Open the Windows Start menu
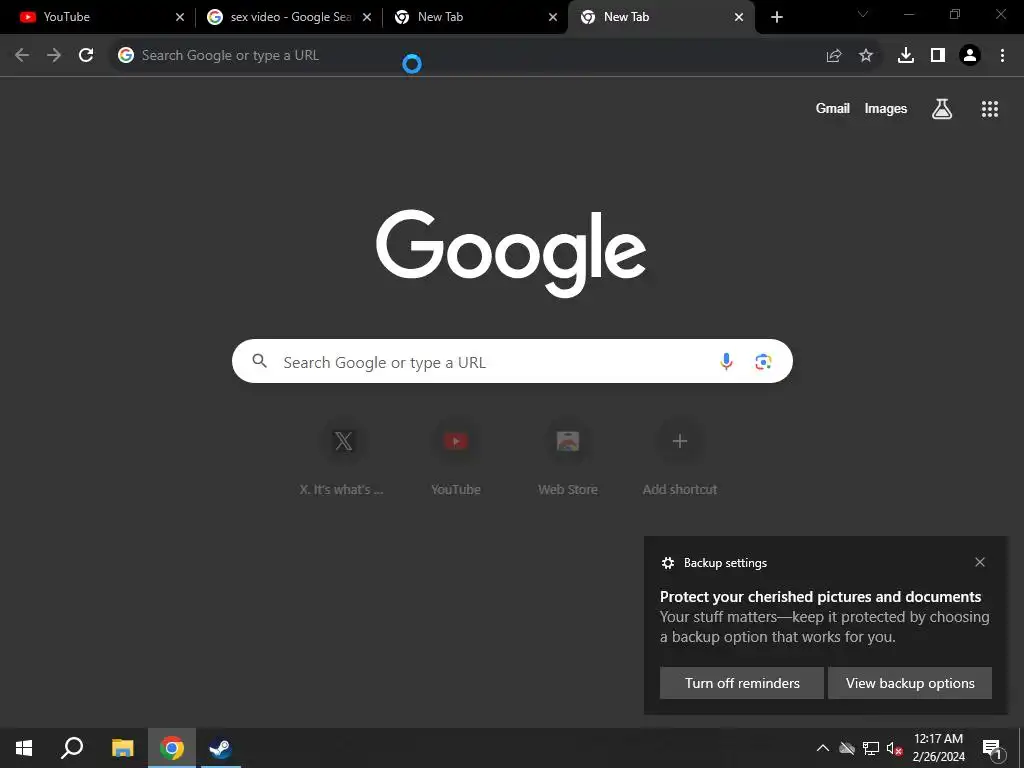The image size is (1024, 768). (x=24, y=748)
